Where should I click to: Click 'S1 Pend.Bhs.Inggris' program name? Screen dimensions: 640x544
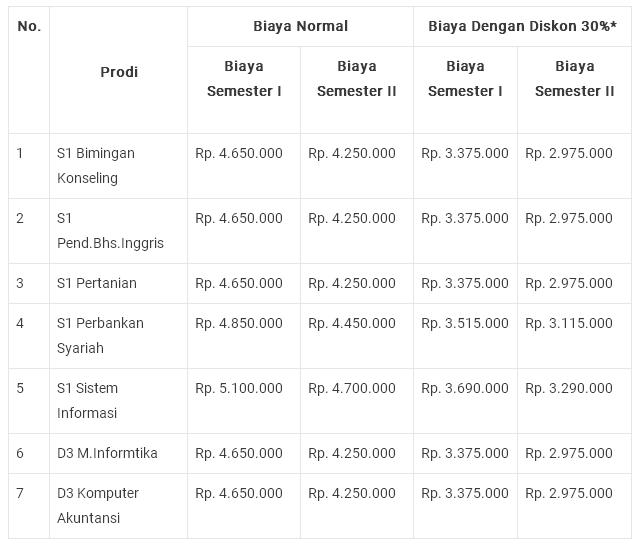110,231
